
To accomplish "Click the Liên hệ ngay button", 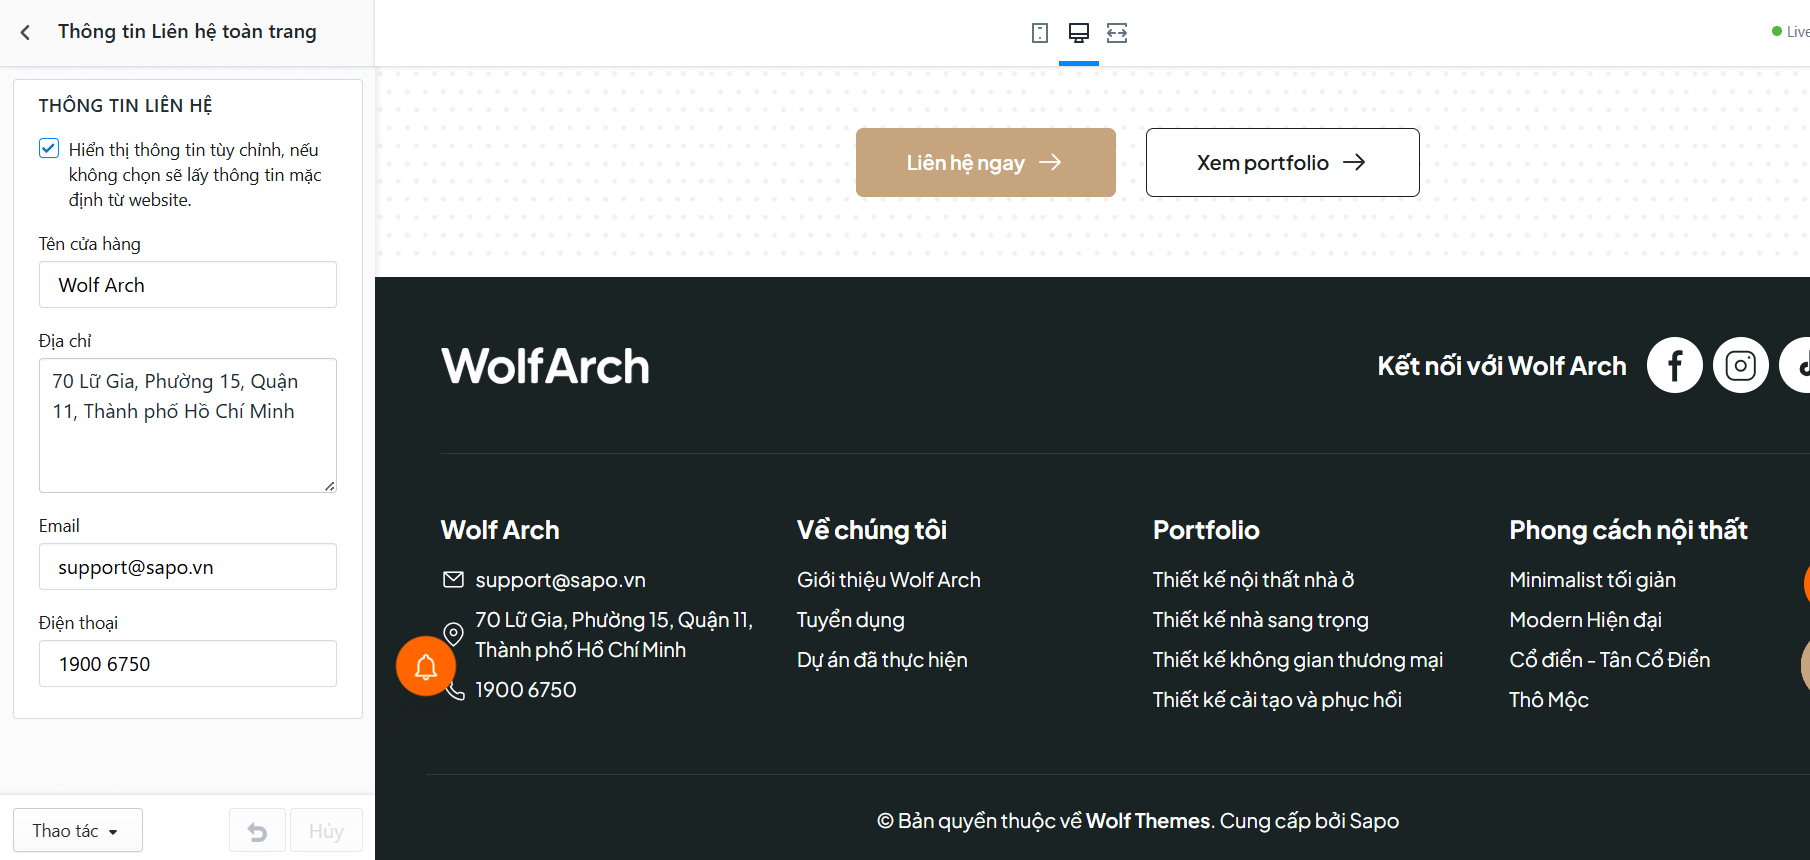I will [986, 162].
